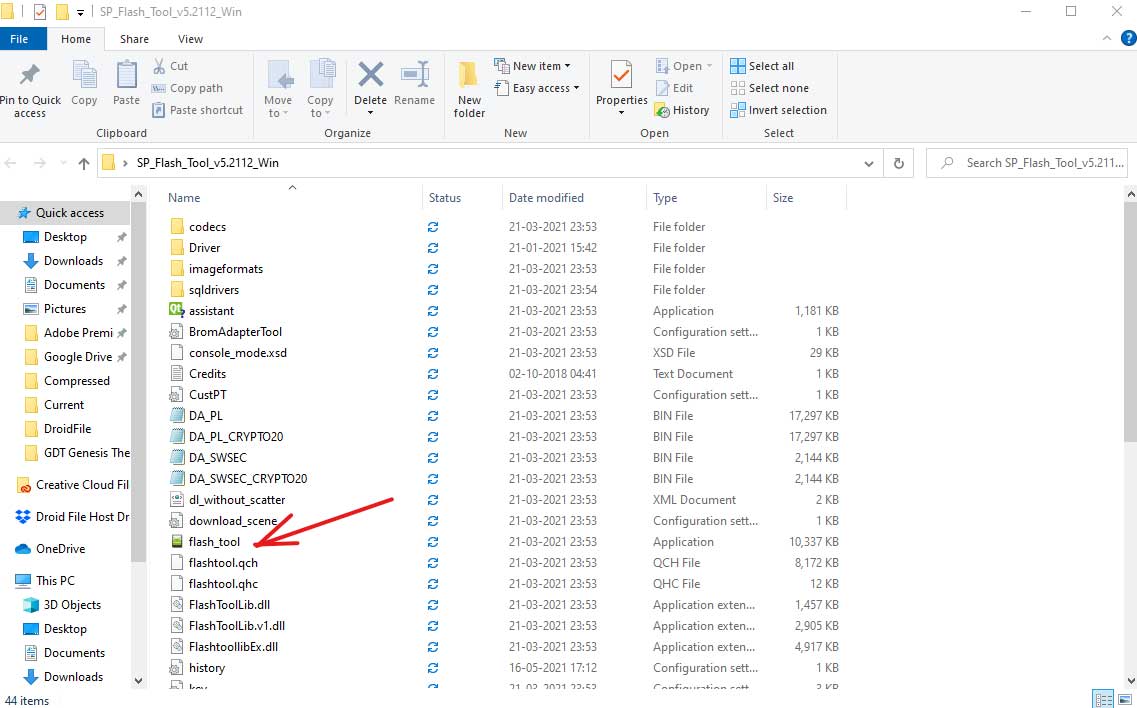Click the Copy icon in Clipboard group
This screenshot has height=708, width=1137.
click(84, 74)
